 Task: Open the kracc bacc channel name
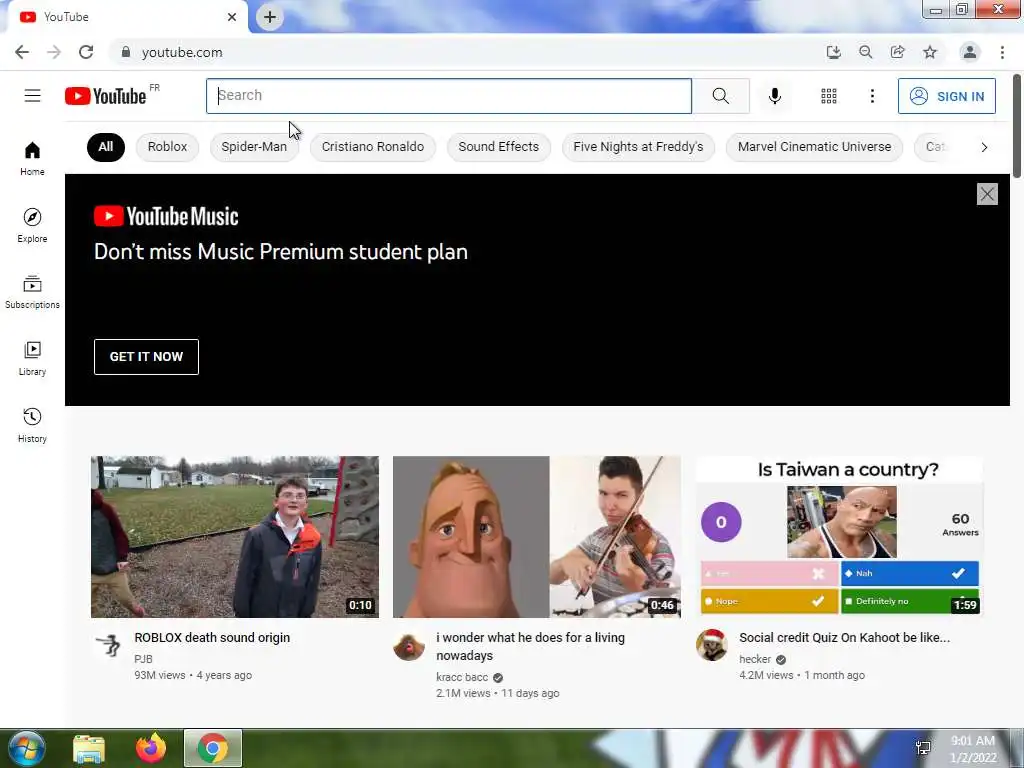pyautogui.click(x=462, y=677)
